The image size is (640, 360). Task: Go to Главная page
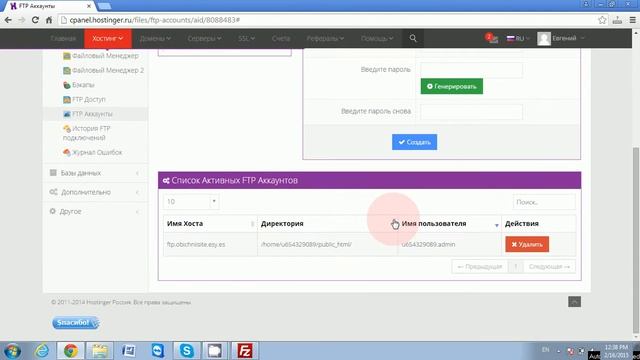coord(63,38)
